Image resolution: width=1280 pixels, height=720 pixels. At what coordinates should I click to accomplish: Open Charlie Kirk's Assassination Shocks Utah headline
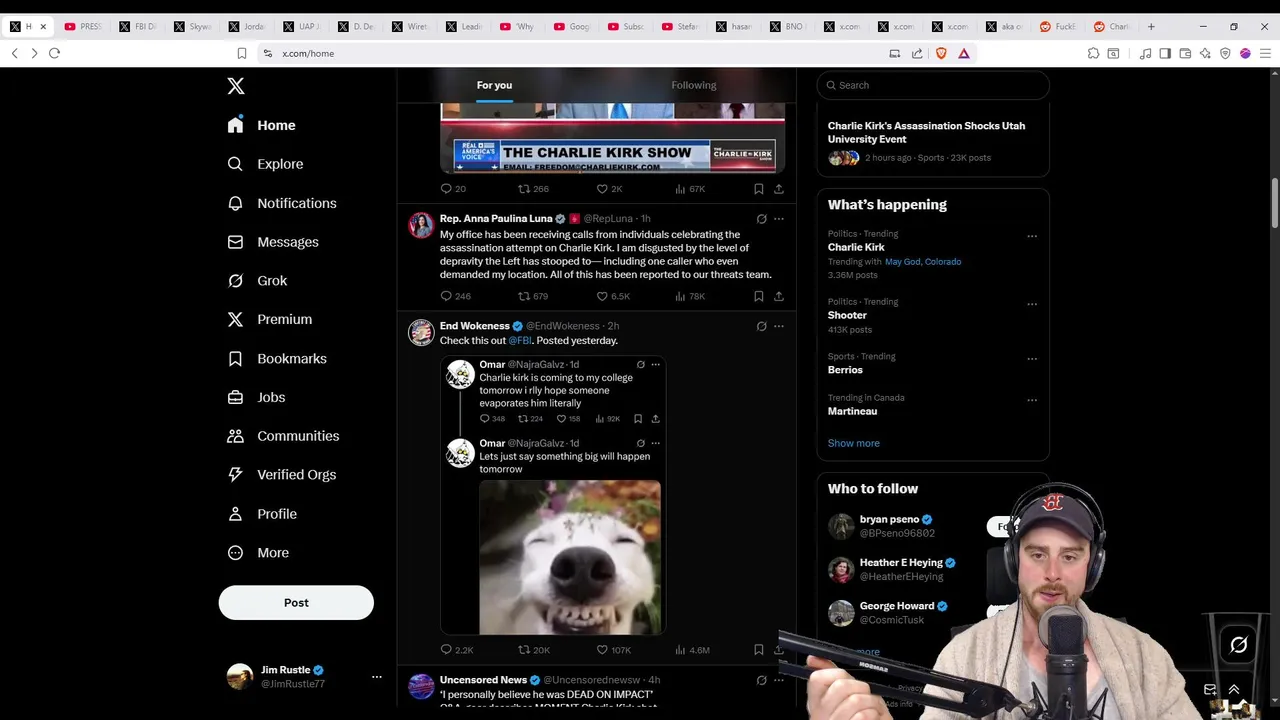click(x=926, y=133)
